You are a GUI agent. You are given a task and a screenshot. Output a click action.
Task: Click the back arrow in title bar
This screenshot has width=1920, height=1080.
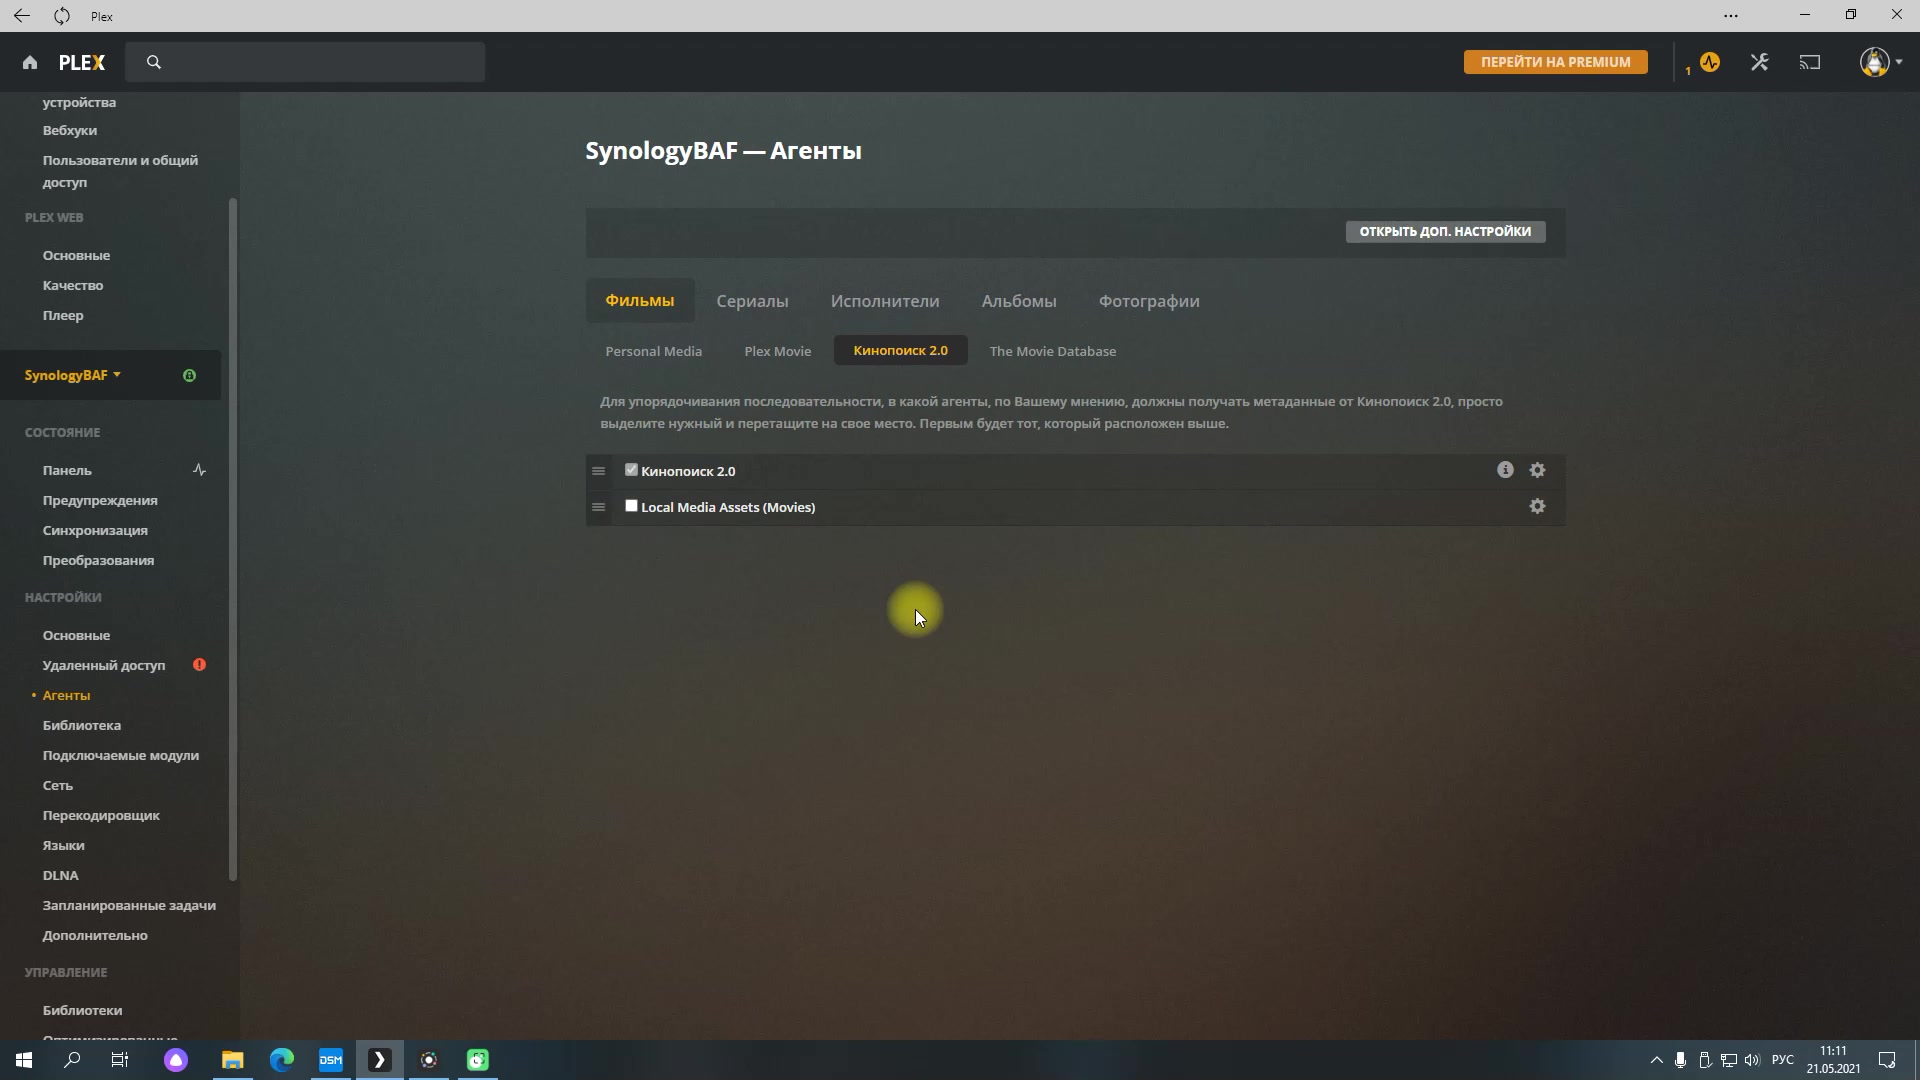coord(21,16)
